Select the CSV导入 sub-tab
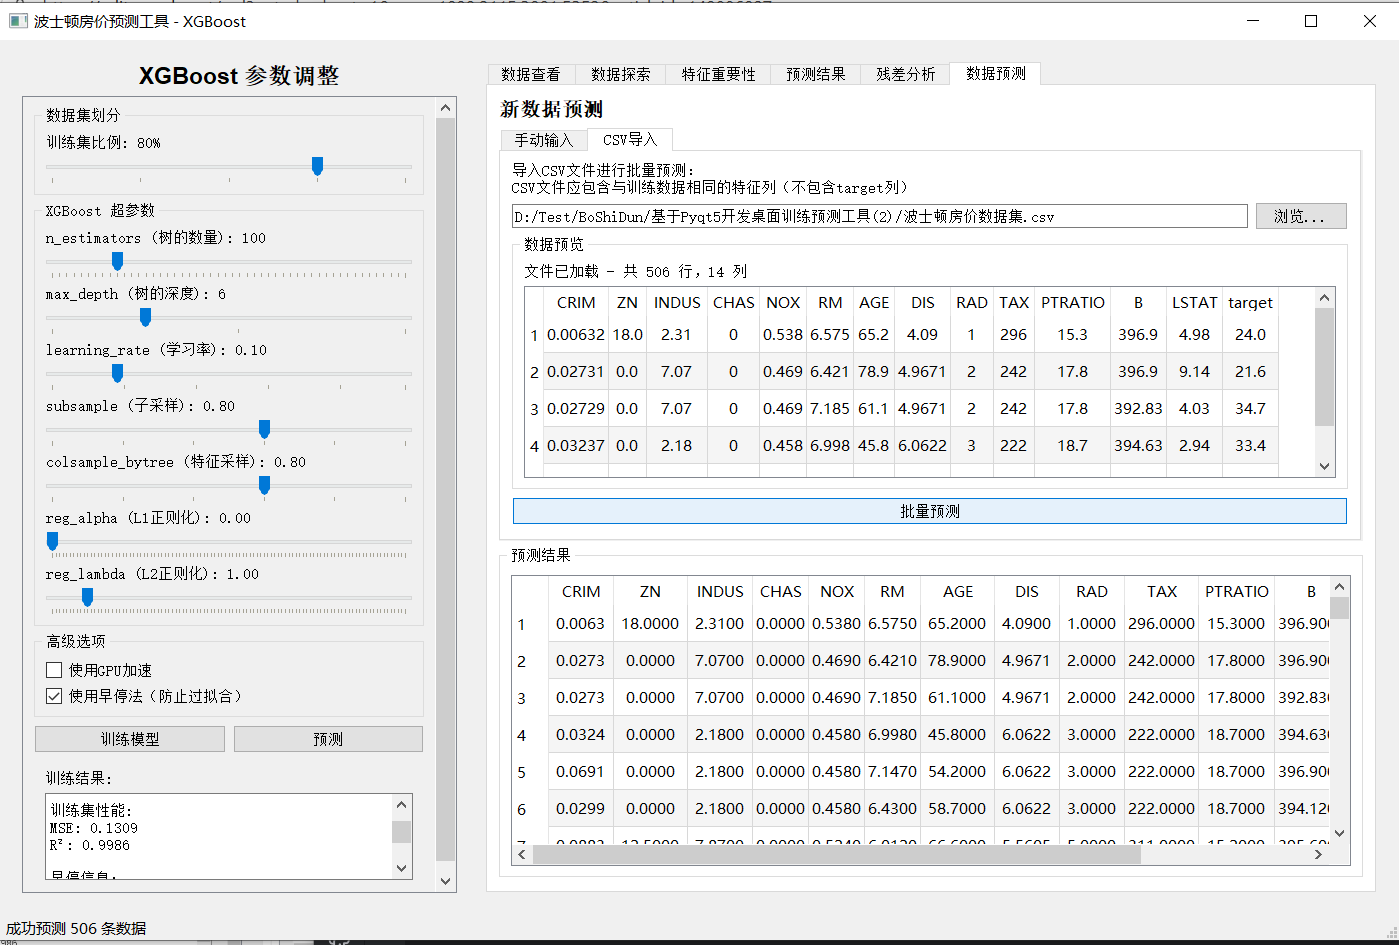 [x=630, y=139]
